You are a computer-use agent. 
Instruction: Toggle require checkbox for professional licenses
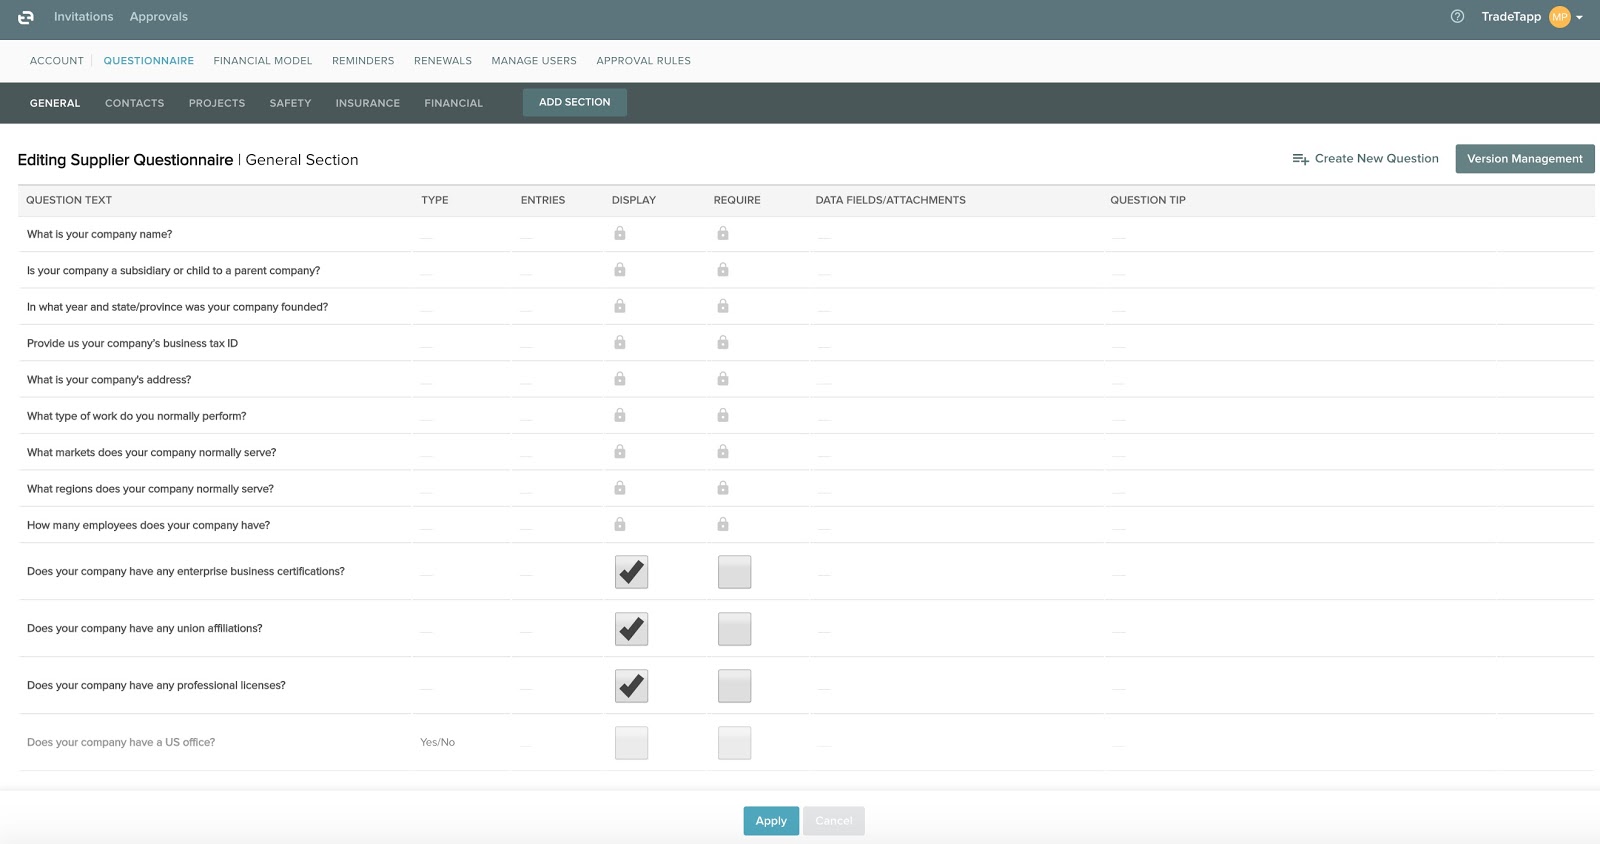point(734,686)
